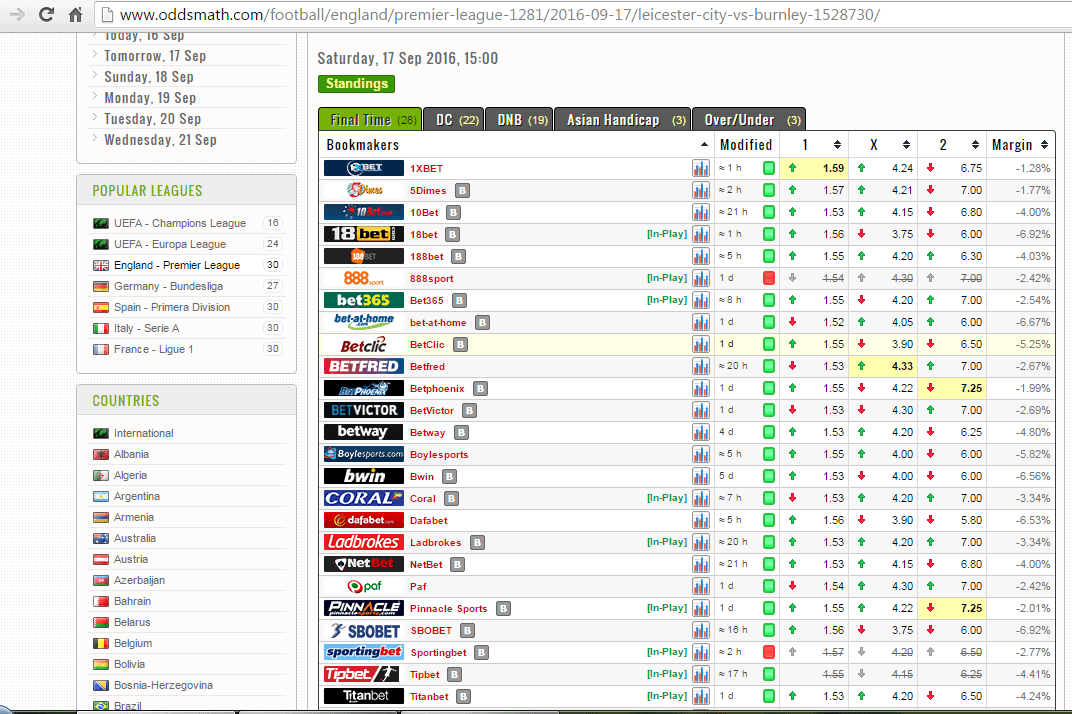Viewport: 1072px width, 714px height.
Task: Open chart icon in the Pinnacle Sports row
Action: 700,608
